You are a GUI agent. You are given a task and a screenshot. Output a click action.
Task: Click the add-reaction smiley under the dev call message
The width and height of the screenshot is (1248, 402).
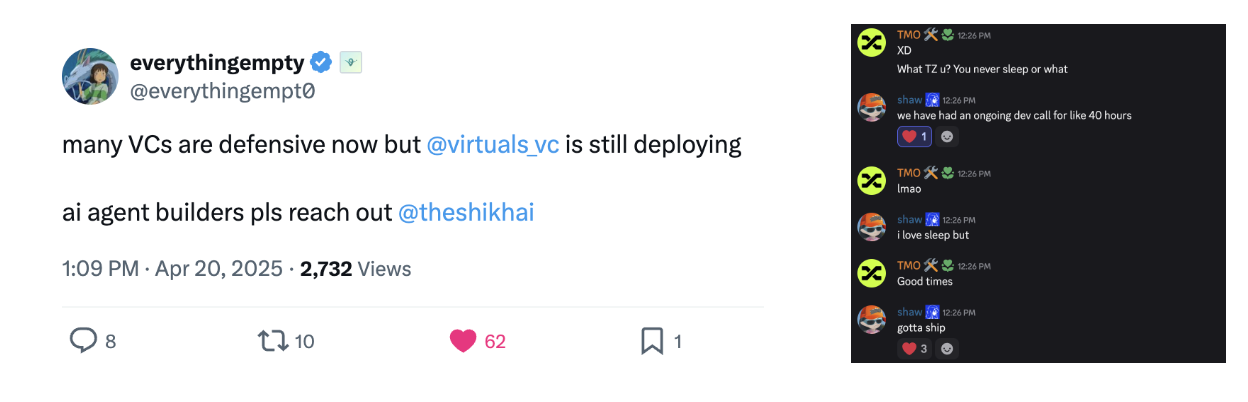[x=948, y=136]
